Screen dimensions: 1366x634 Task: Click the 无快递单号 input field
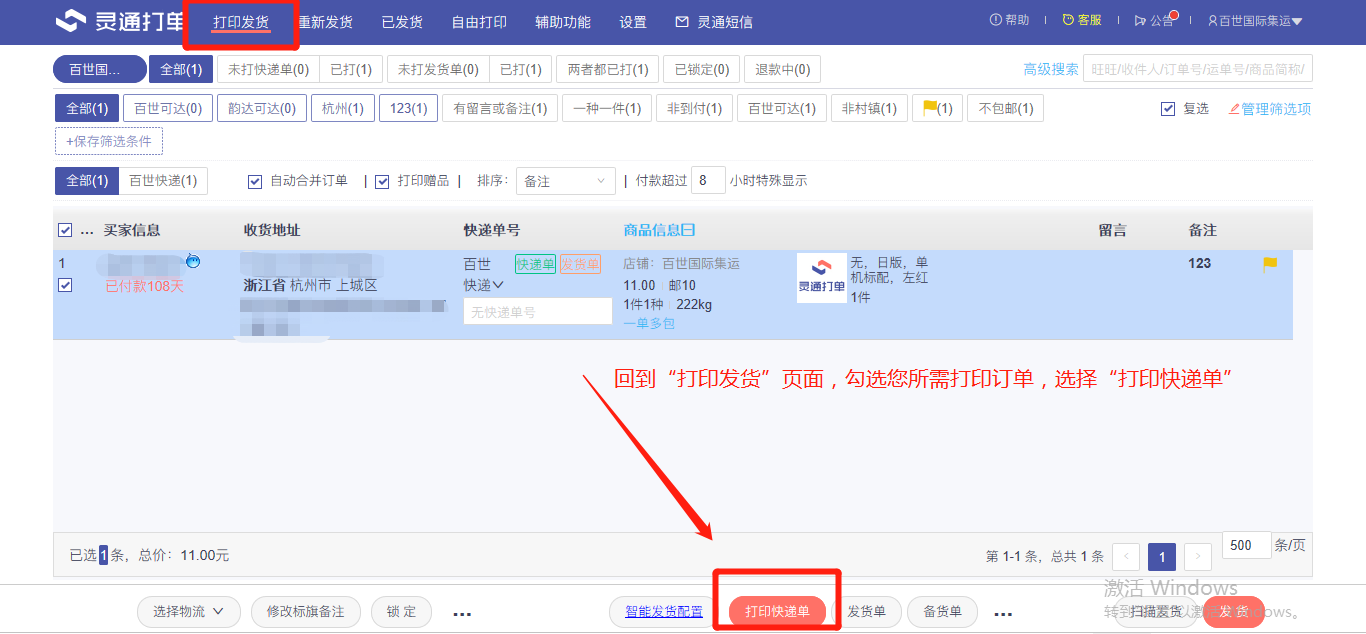pyautogui.click(x=537, y=312)
